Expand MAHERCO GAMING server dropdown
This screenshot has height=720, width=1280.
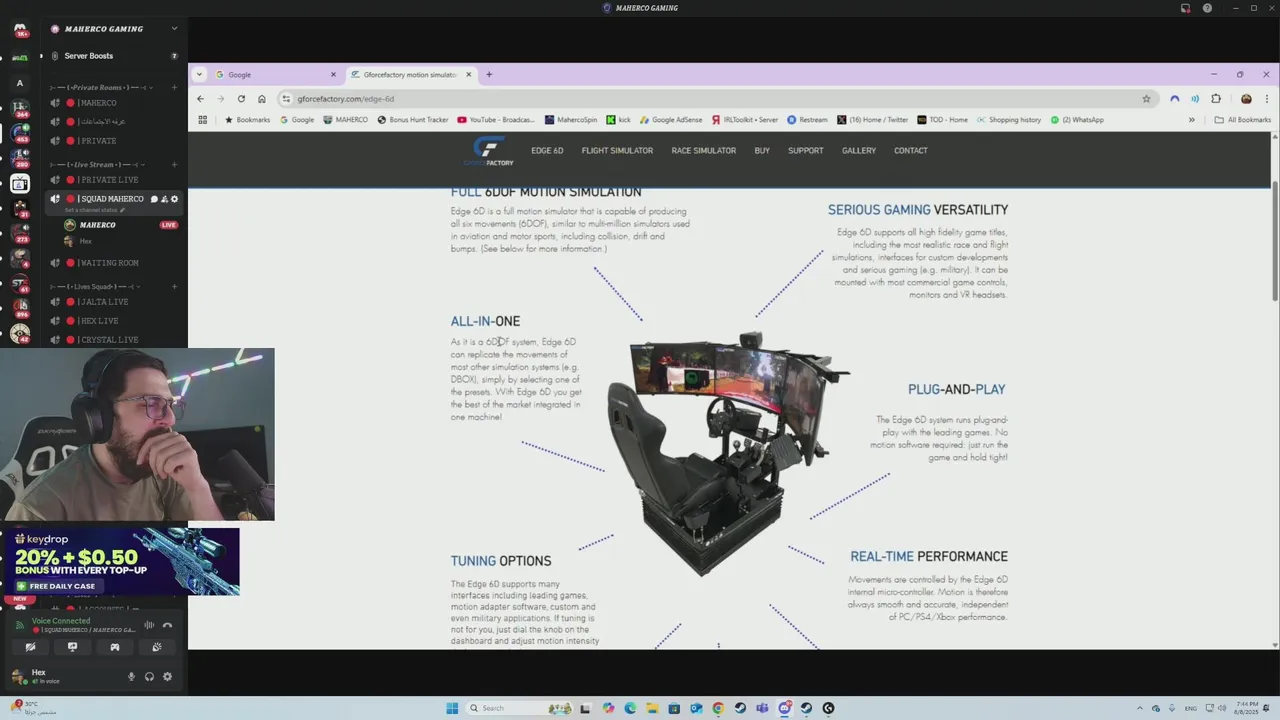coord(174,28)
